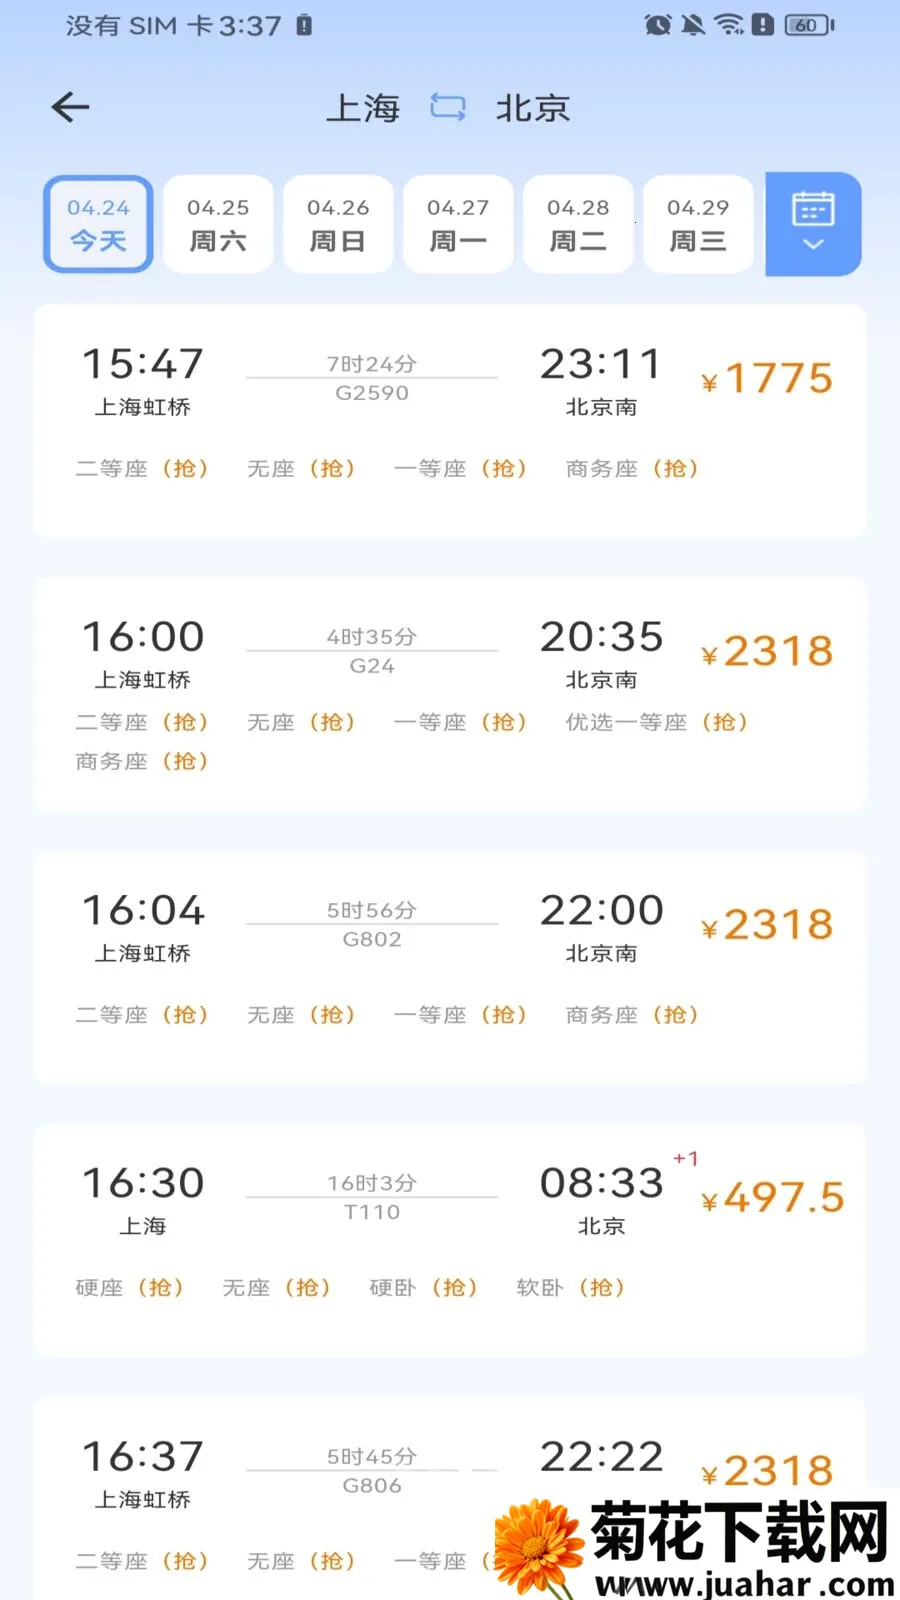Swap Shanghai and Beijing with exchange icon
Viewport: 900px width, 1600px height.
click(x=448, y=107)
